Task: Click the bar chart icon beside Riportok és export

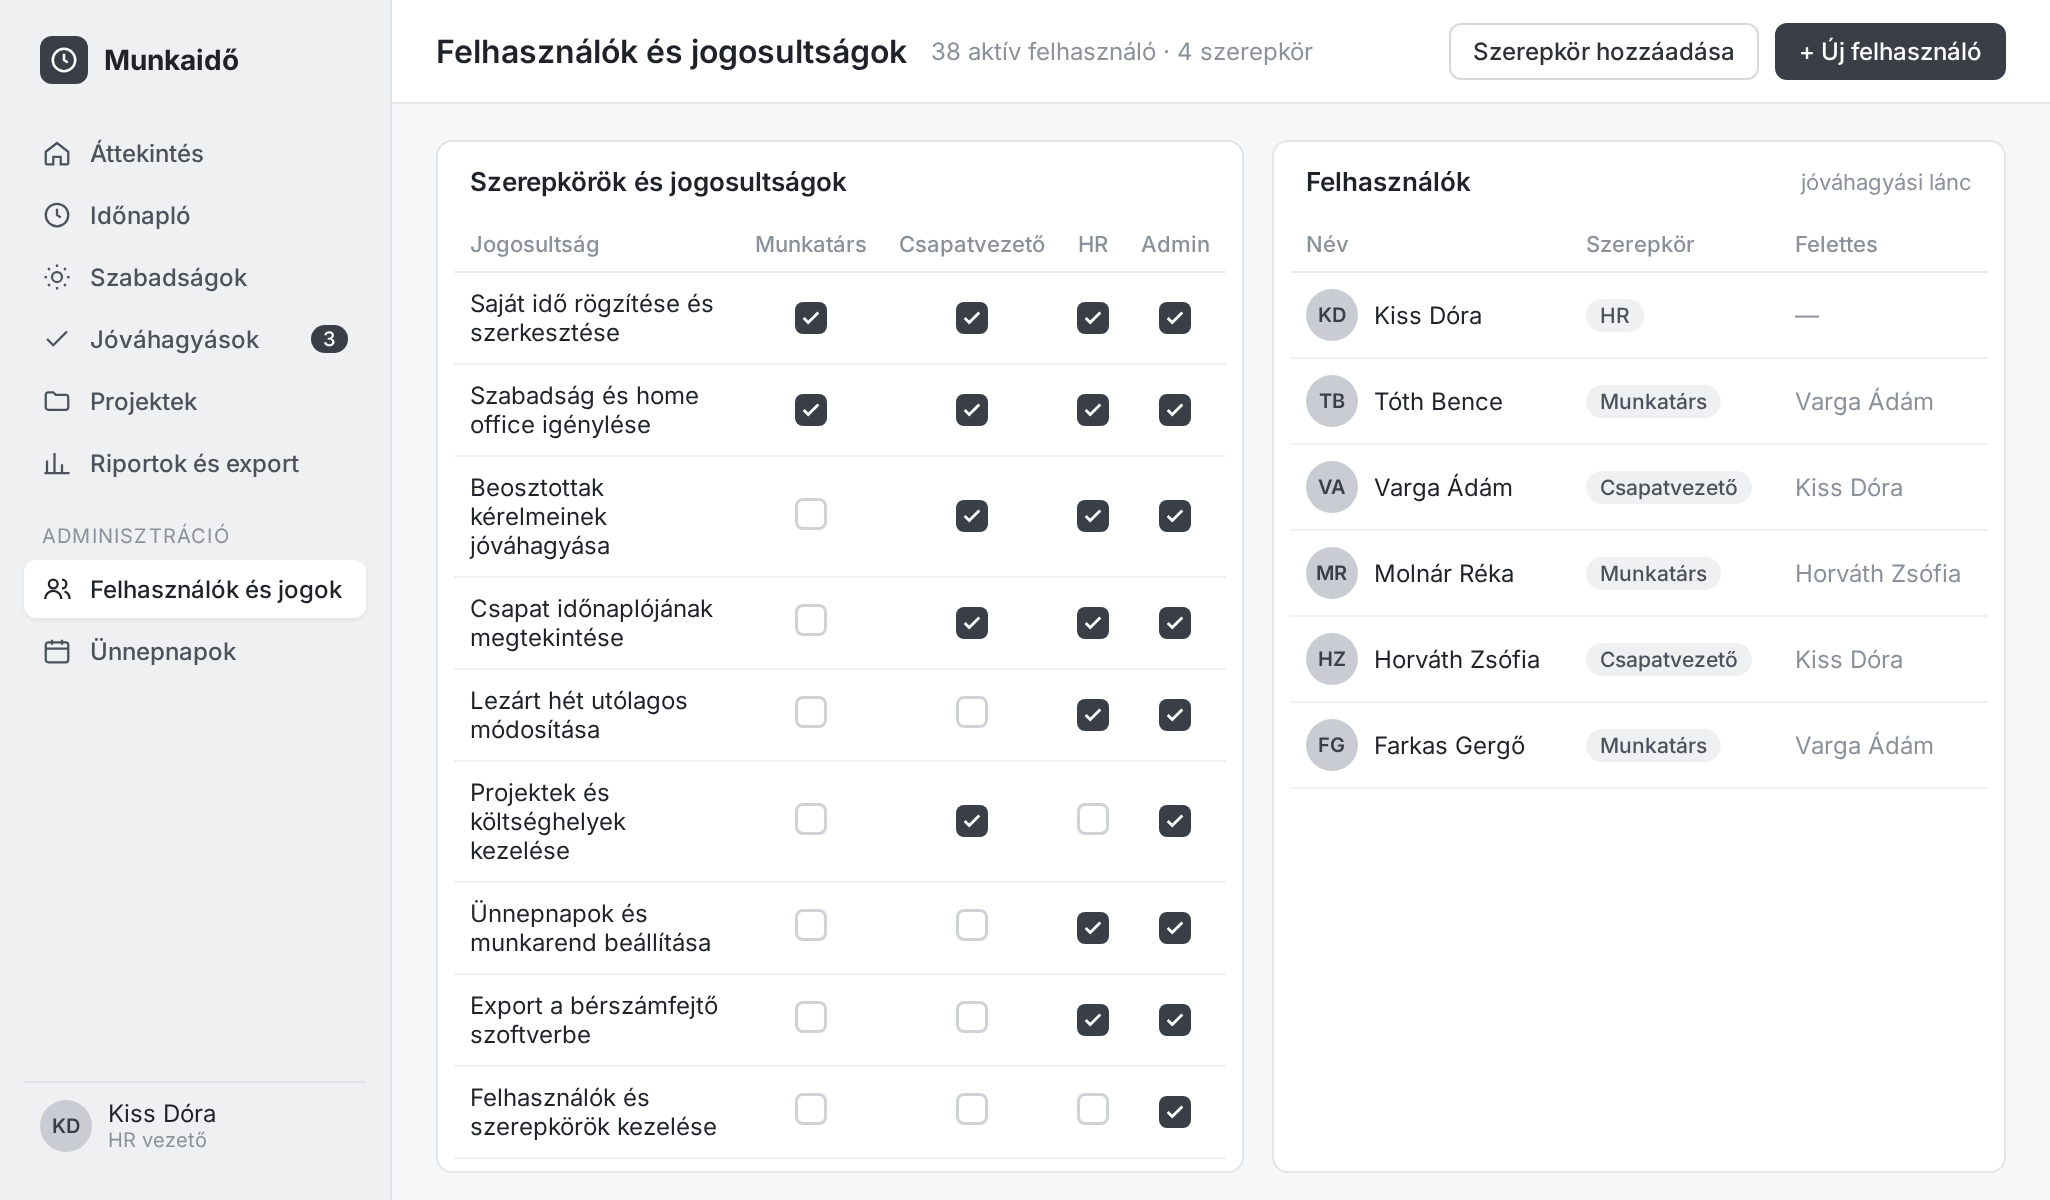Action: pyautogui.click(x=57, y=463)
